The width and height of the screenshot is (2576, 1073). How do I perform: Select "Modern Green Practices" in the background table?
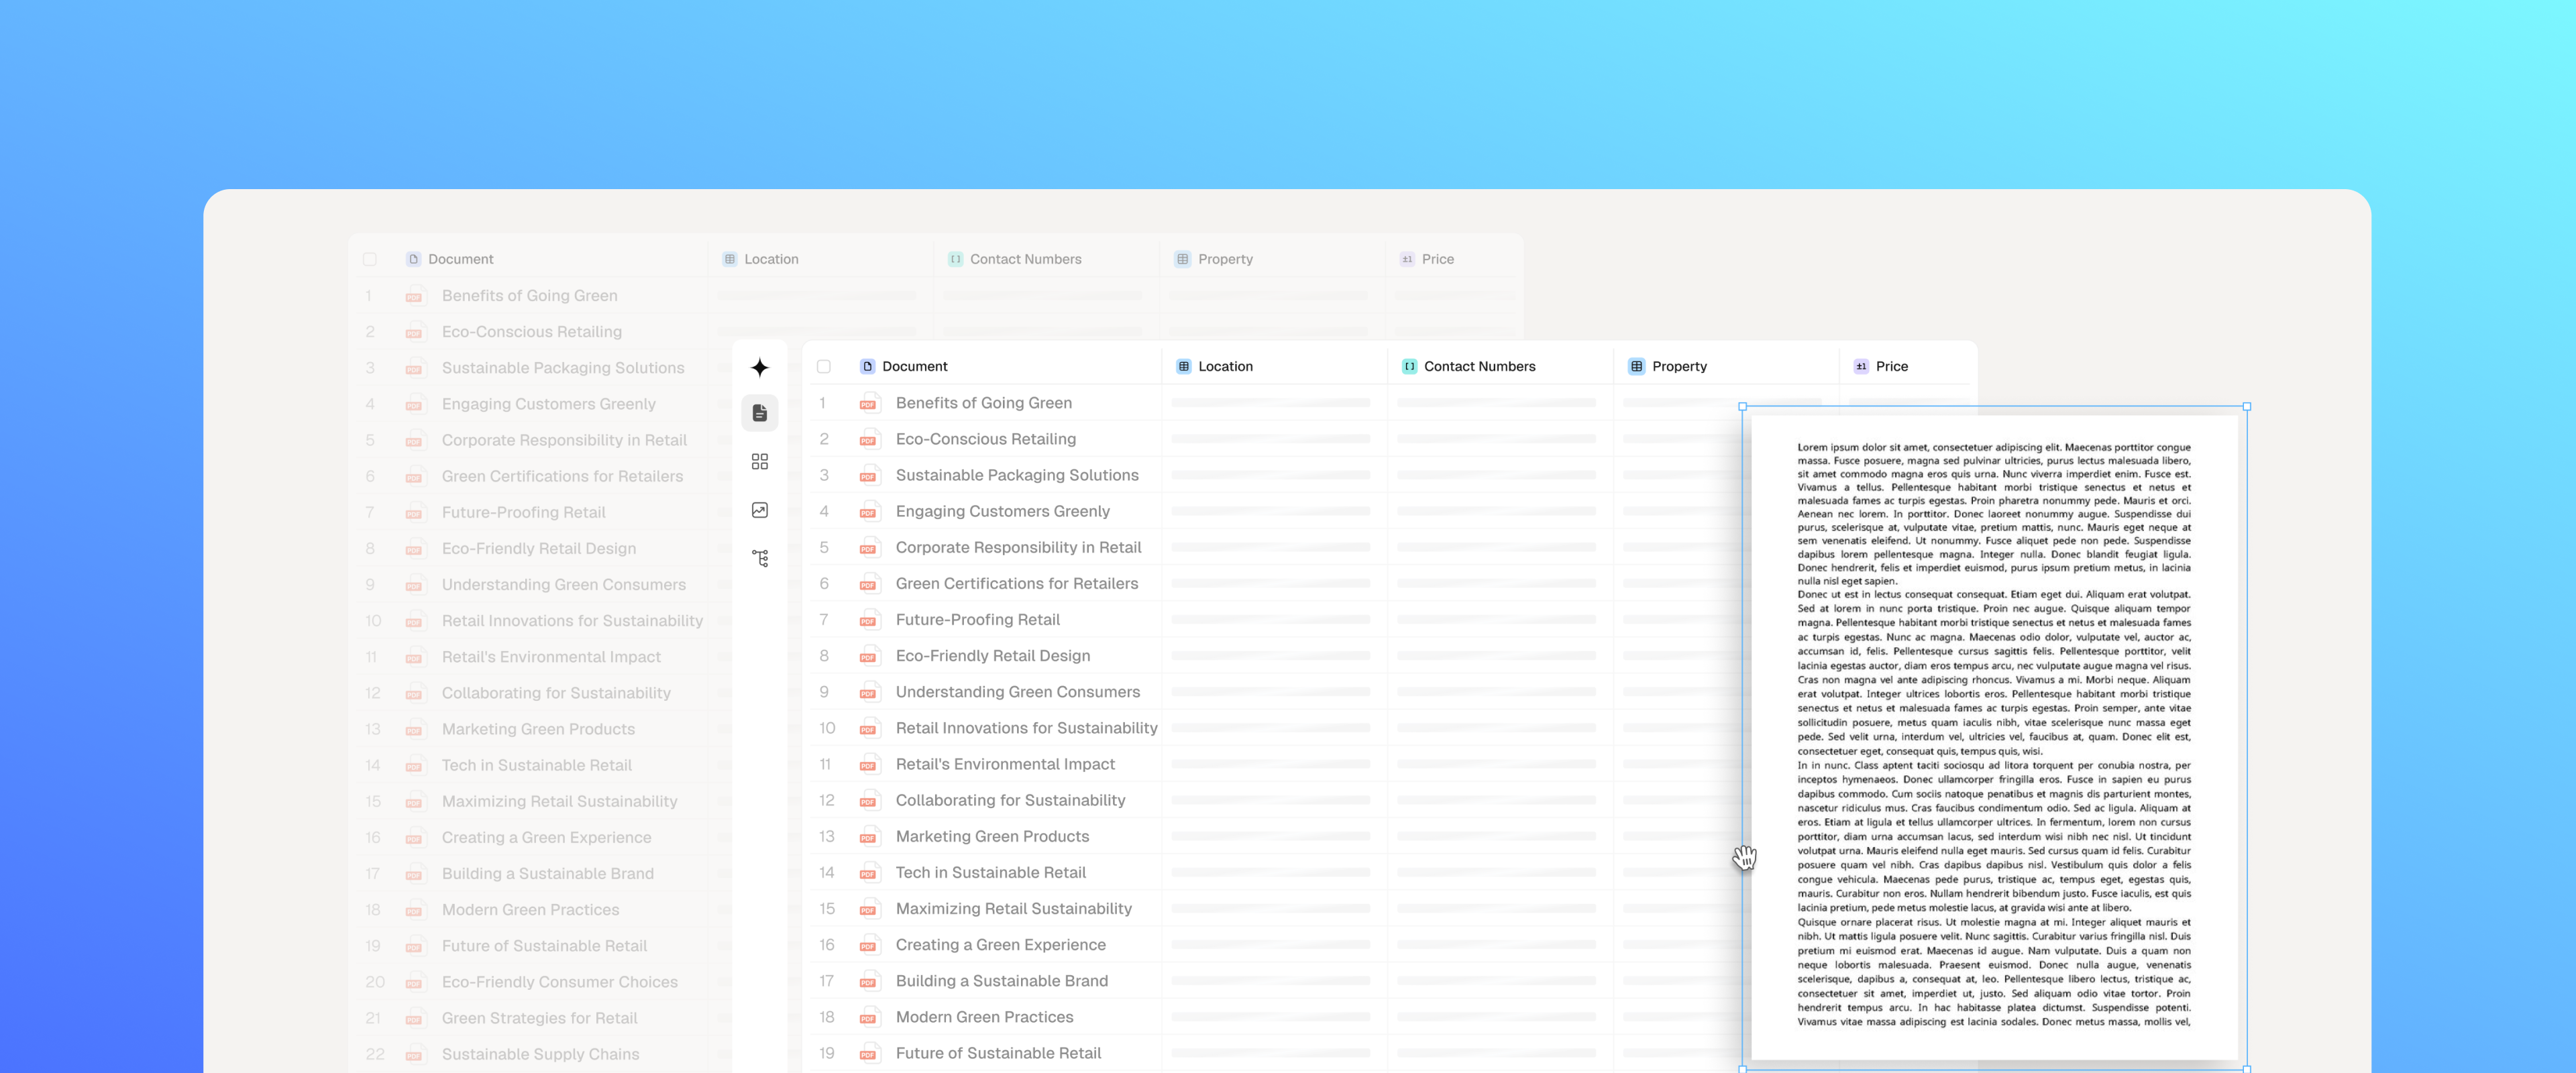pos(531,910)
